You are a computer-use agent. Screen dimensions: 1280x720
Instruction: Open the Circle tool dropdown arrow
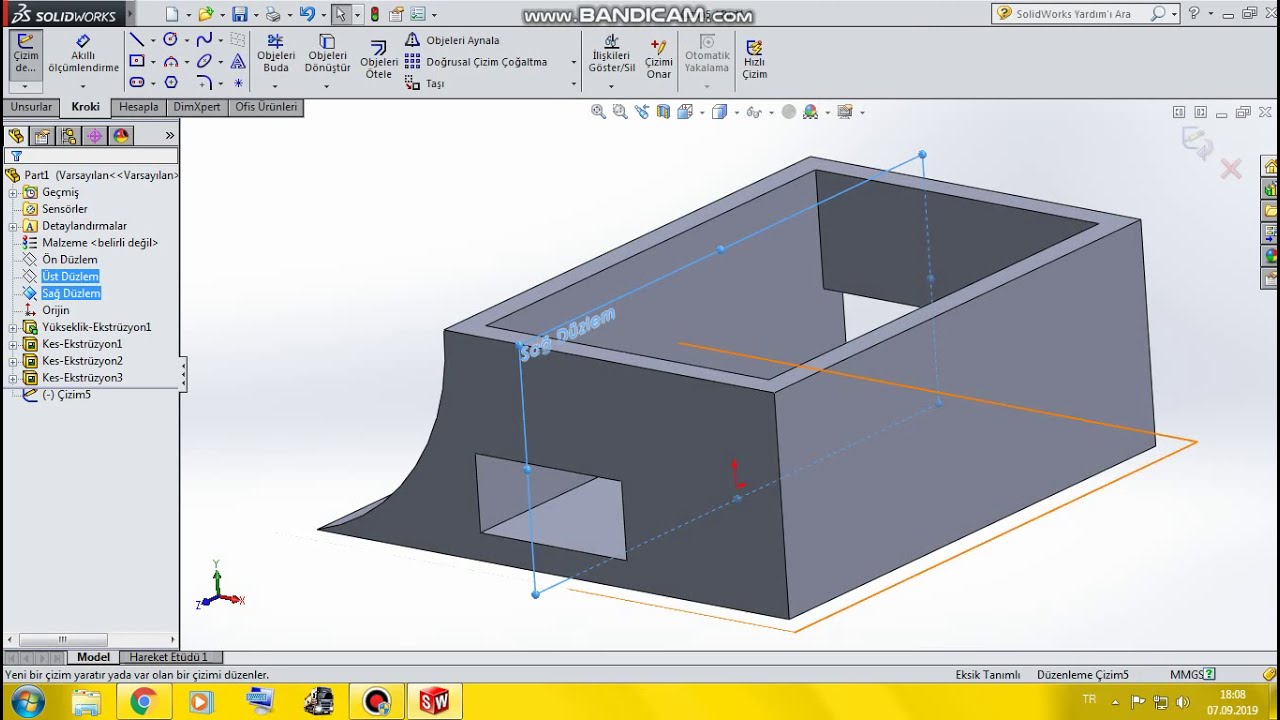click(186, 41)
